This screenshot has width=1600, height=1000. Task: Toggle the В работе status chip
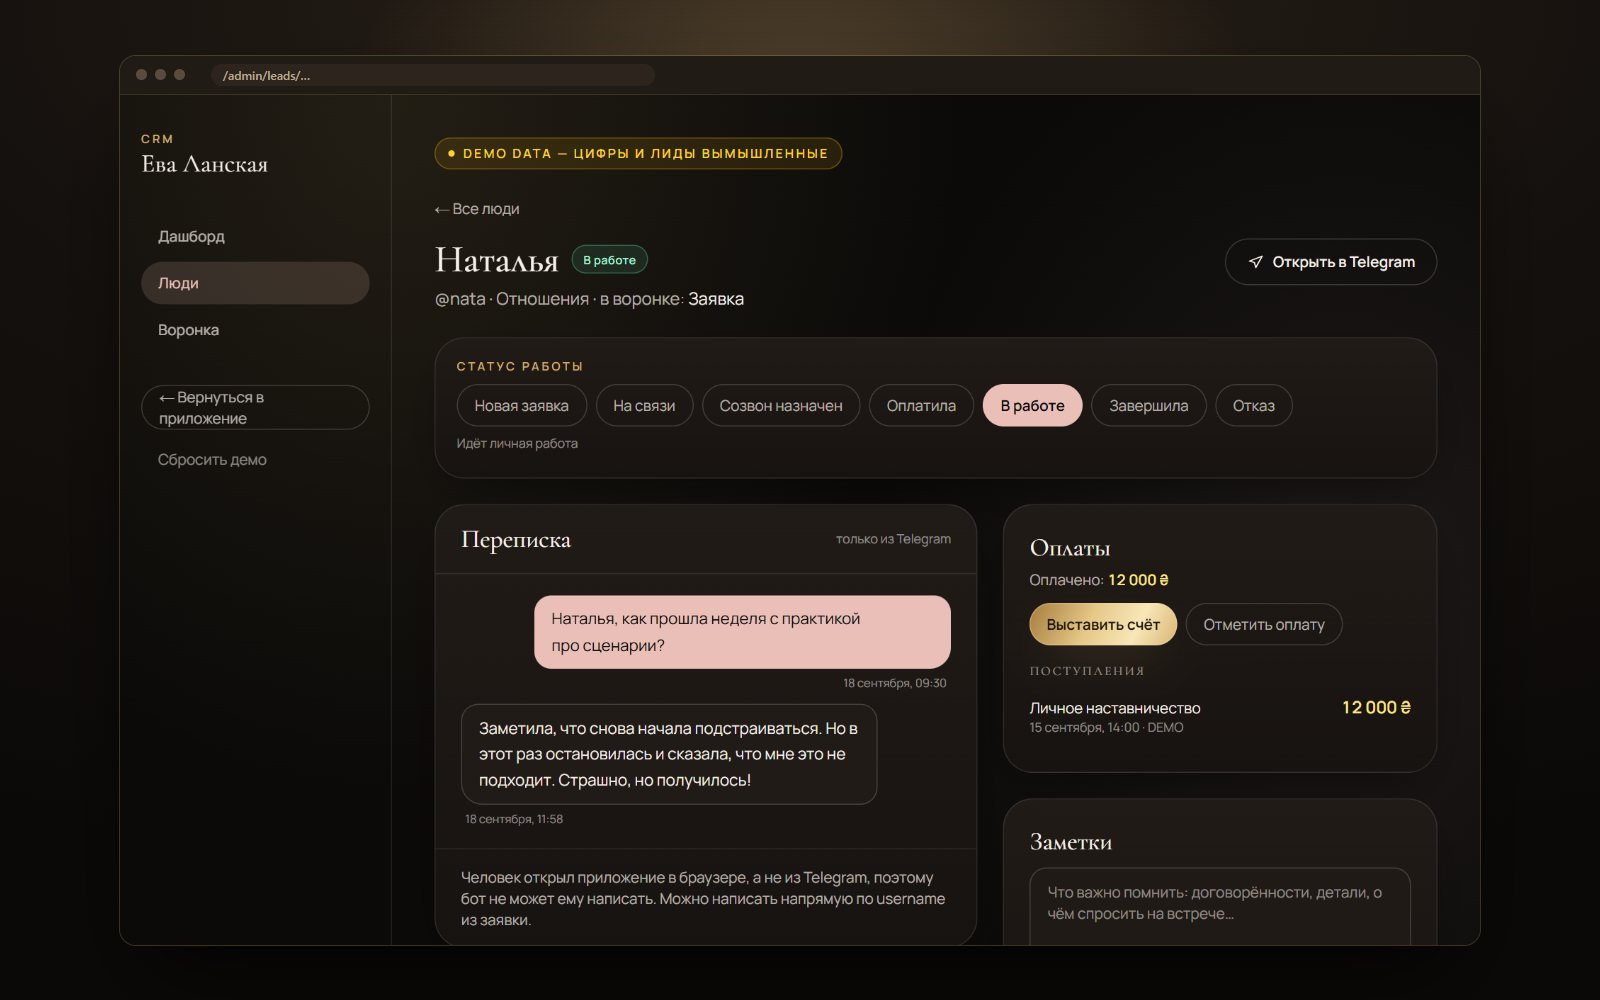coord(1032,405)
